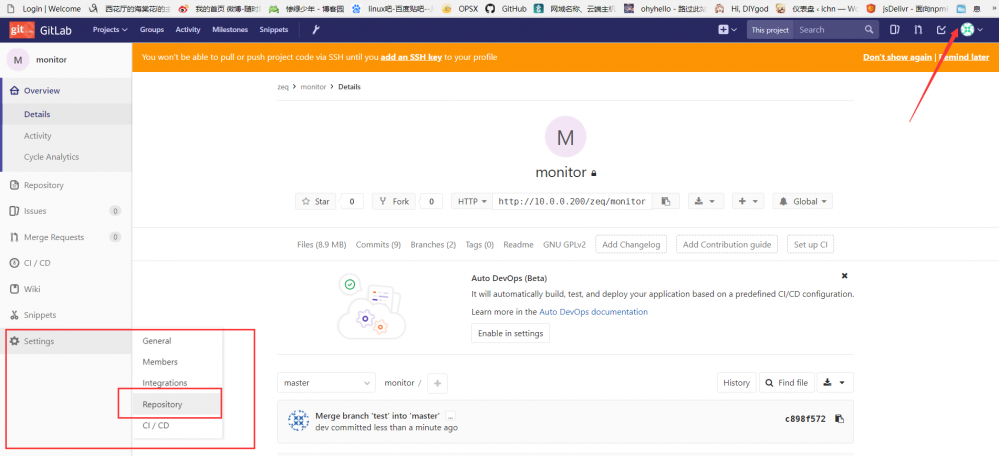Image resolution: width=999 pixels, height=456 pixels.
Task: Click the large M project avatar
Action: [x=566, y=138]
